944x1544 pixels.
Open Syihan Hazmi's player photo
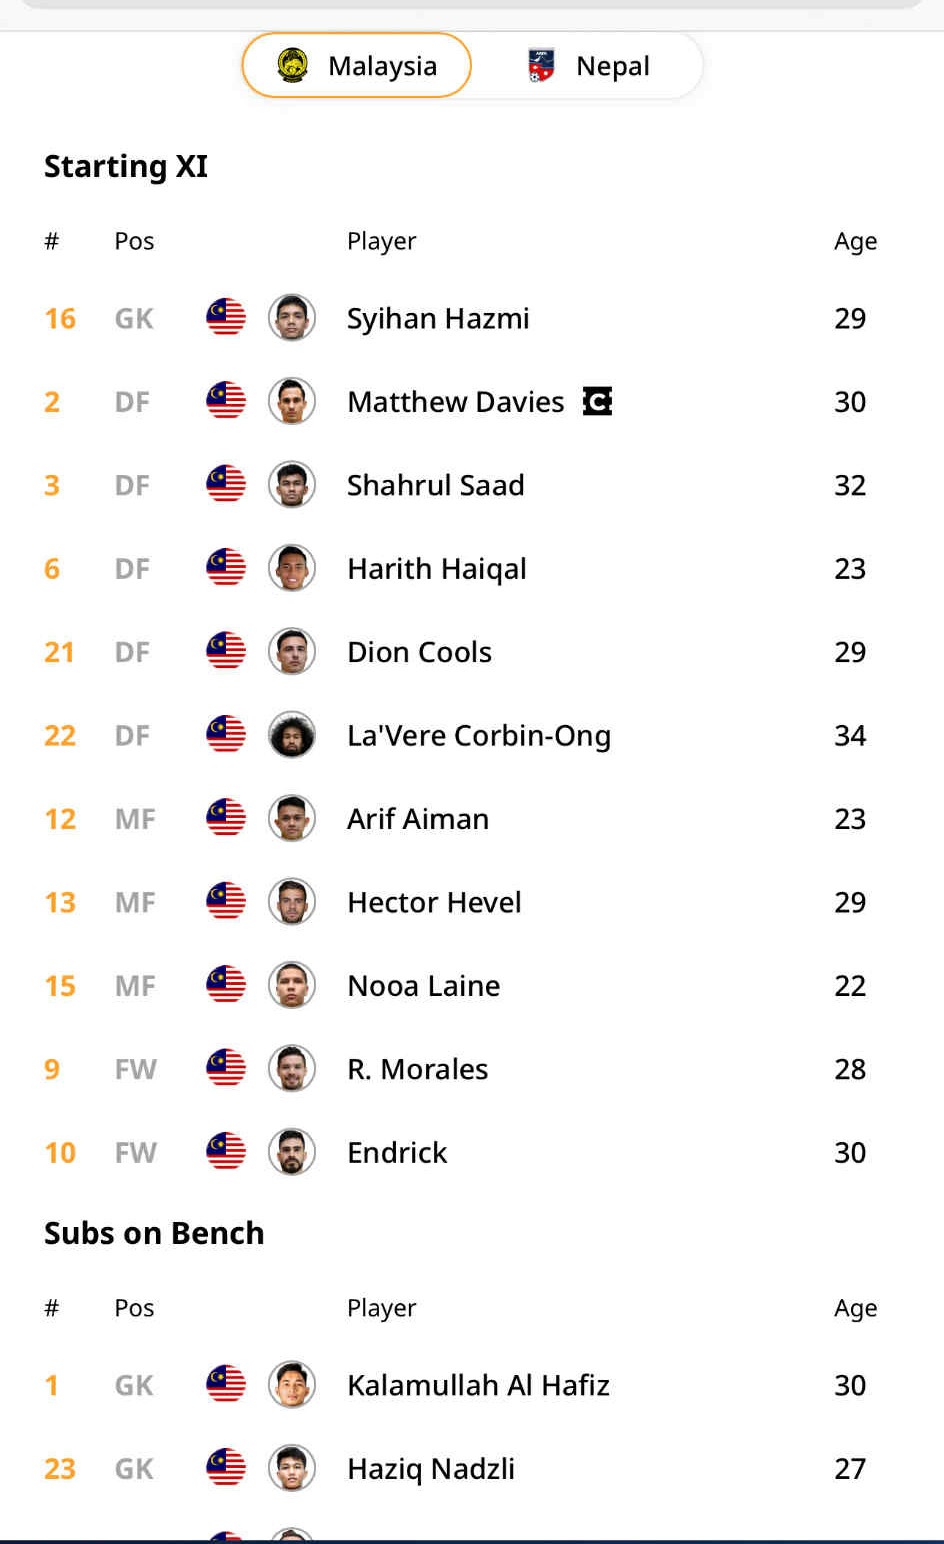(x=292, y=318)
